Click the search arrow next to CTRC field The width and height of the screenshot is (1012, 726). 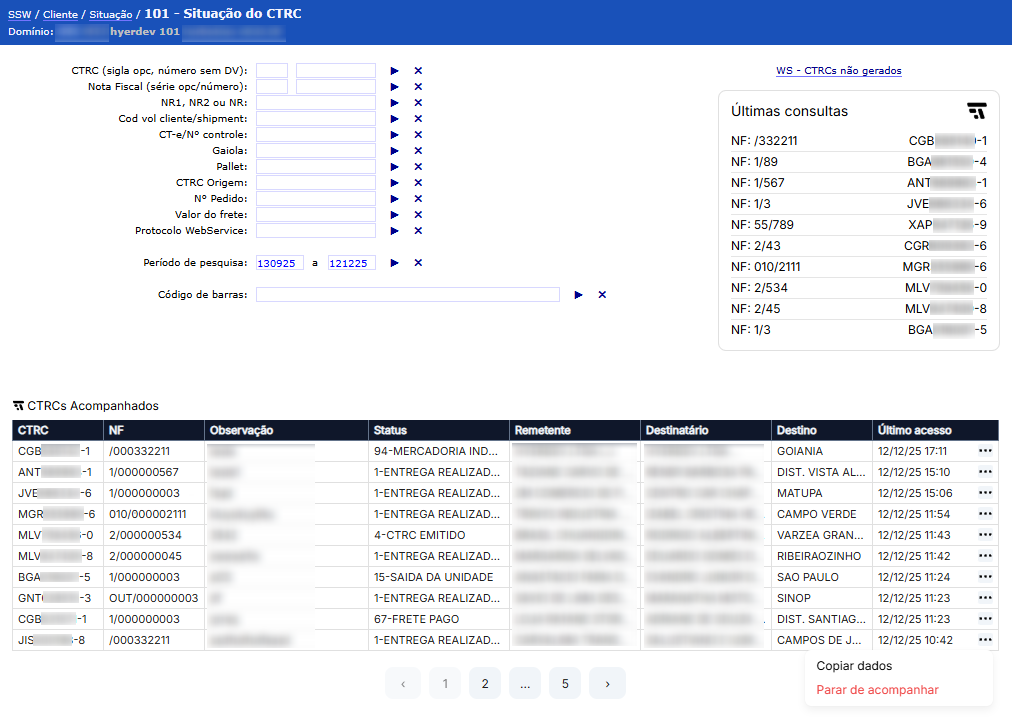pyautogui.click(x=394, y=71)
